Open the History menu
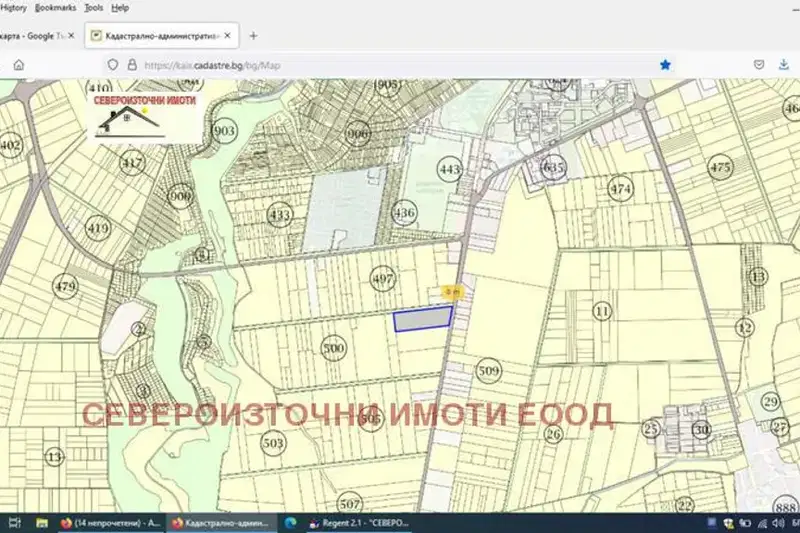 (13, 8)
